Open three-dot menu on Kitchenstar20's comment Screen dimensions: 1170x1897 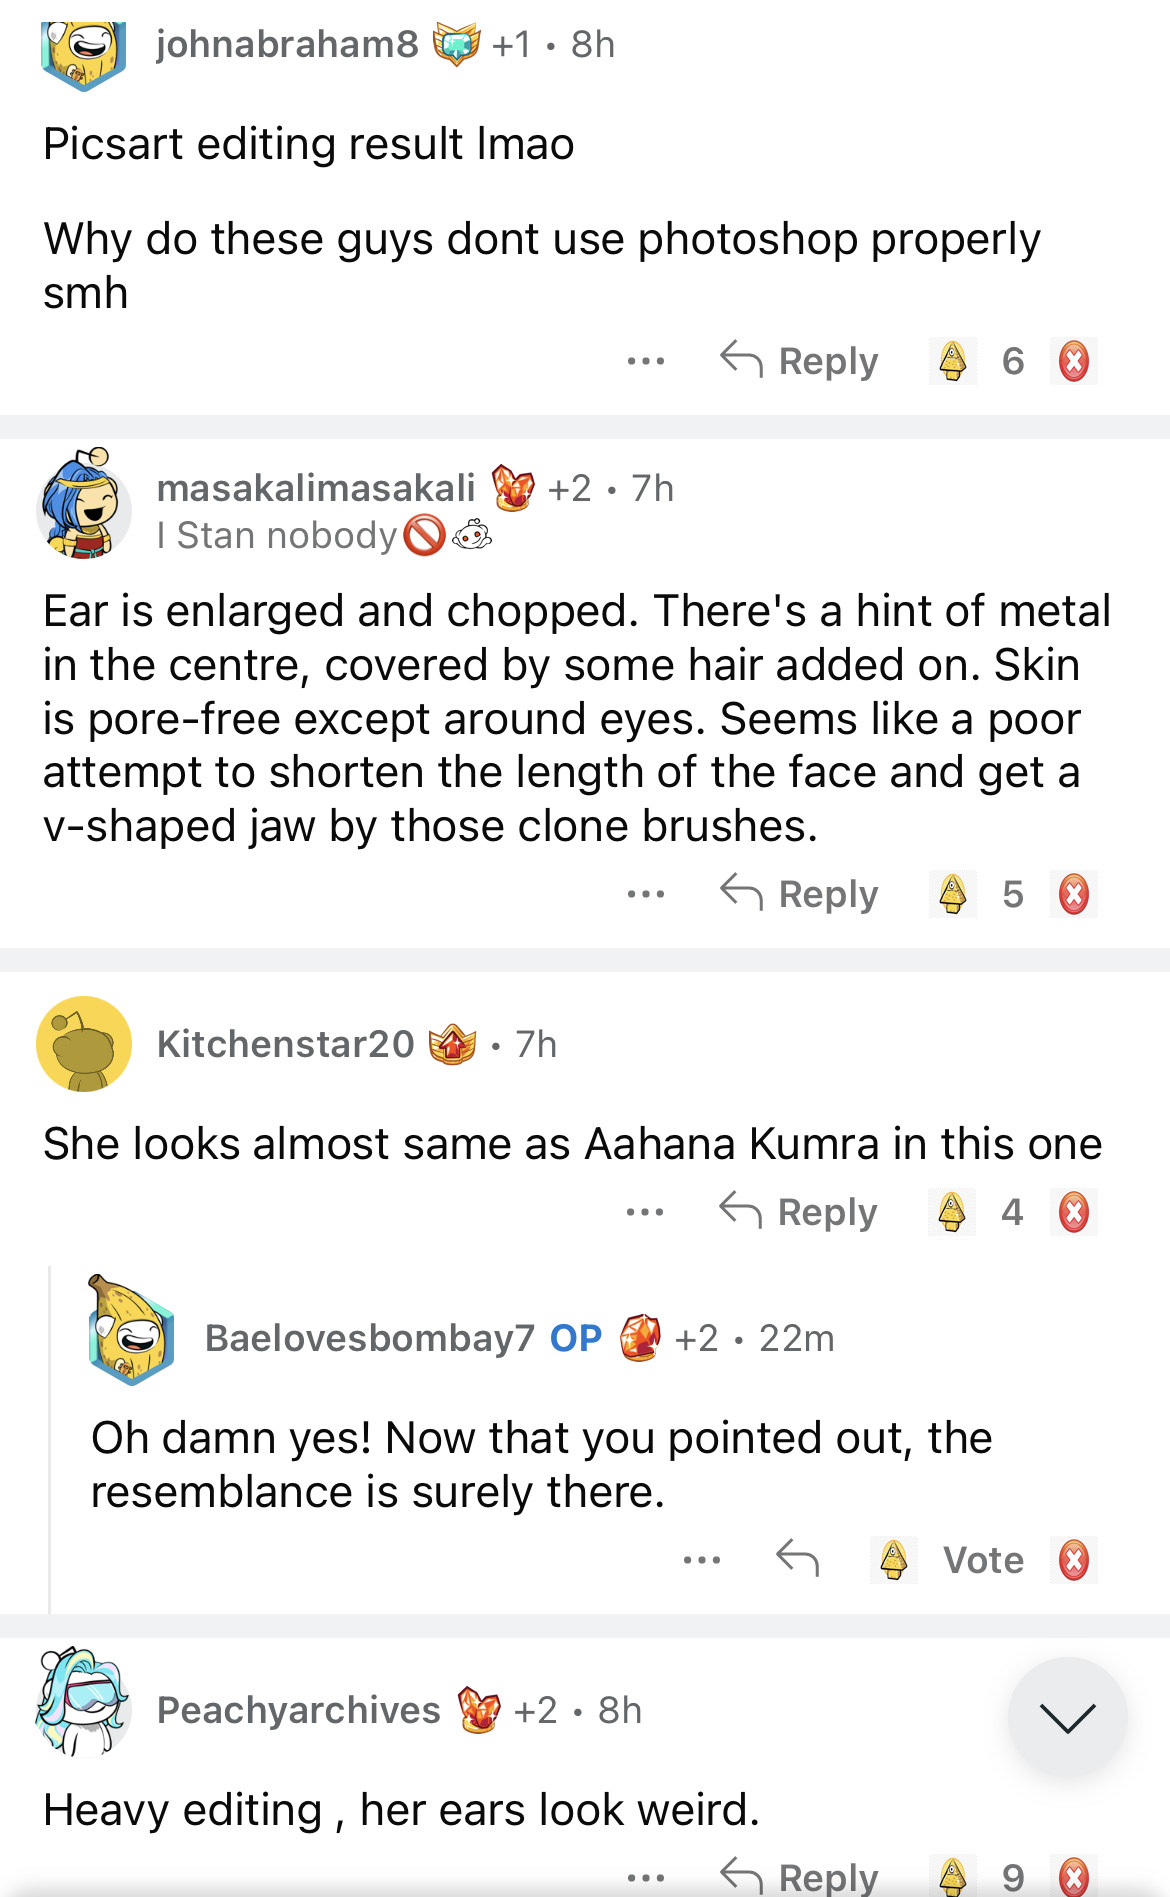coord(645,1212)
